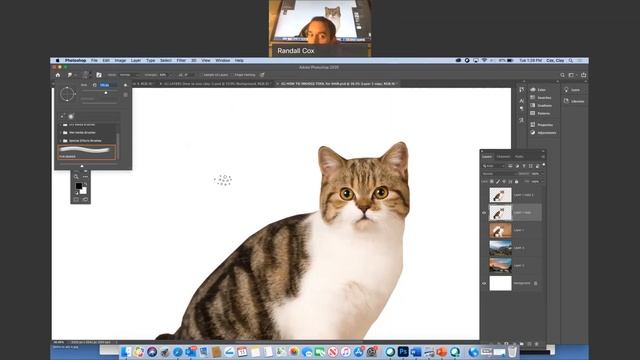Hide the Background layer
The image size is (640, 360).
pyautogui.click(x=484, y=283)
